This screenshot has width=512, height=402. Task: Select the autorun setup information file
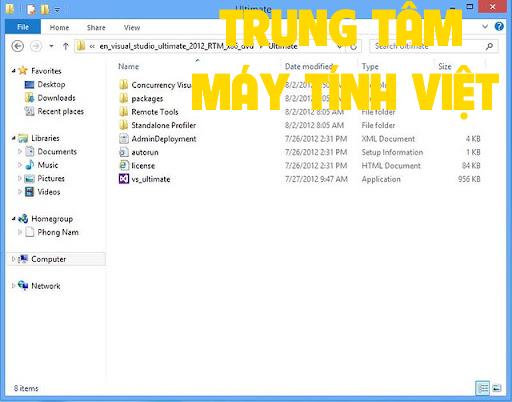click(145, 152)
